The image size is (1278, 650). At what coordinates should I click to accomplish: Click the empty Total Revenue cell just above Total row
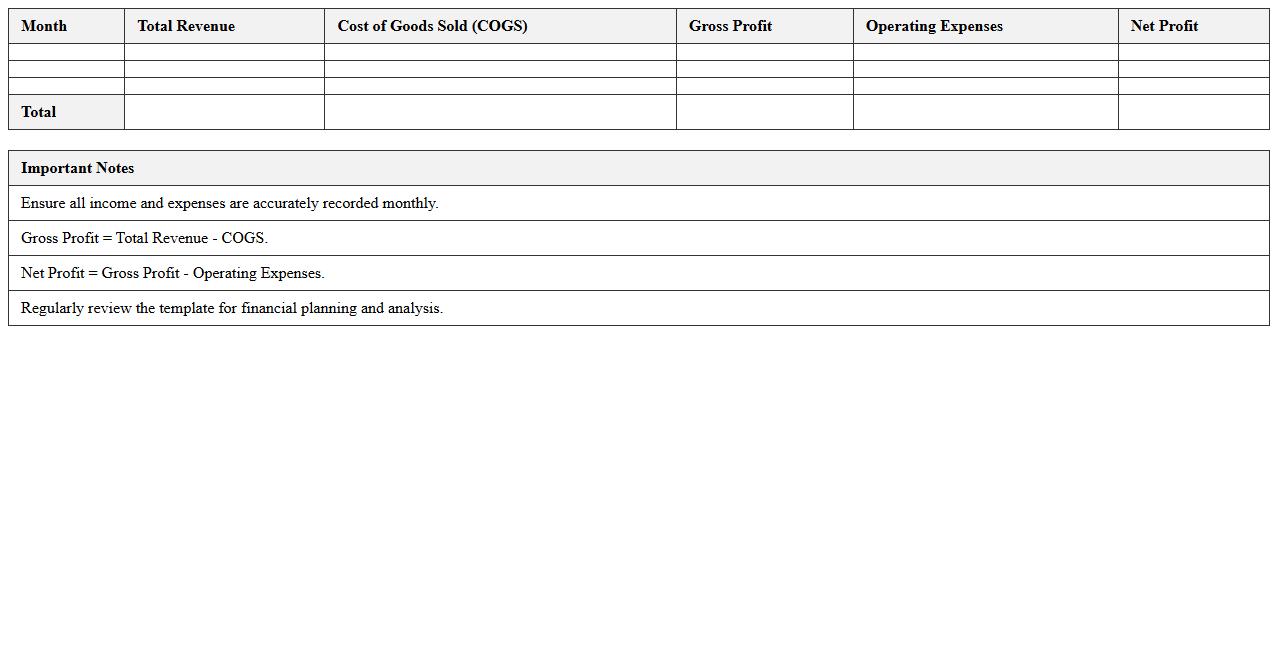coord(224,86)
